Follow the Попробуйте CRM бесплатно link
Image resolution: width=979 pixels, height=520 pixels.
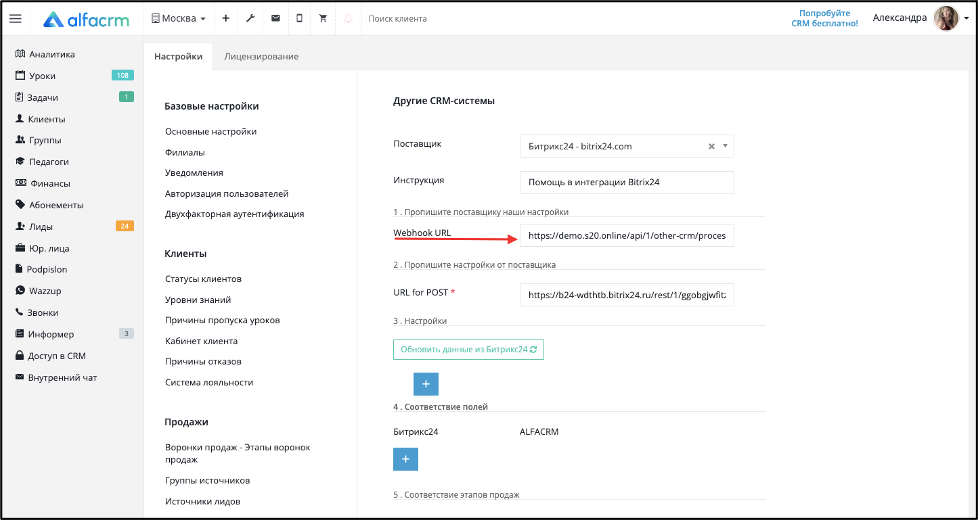pos(825,18)
